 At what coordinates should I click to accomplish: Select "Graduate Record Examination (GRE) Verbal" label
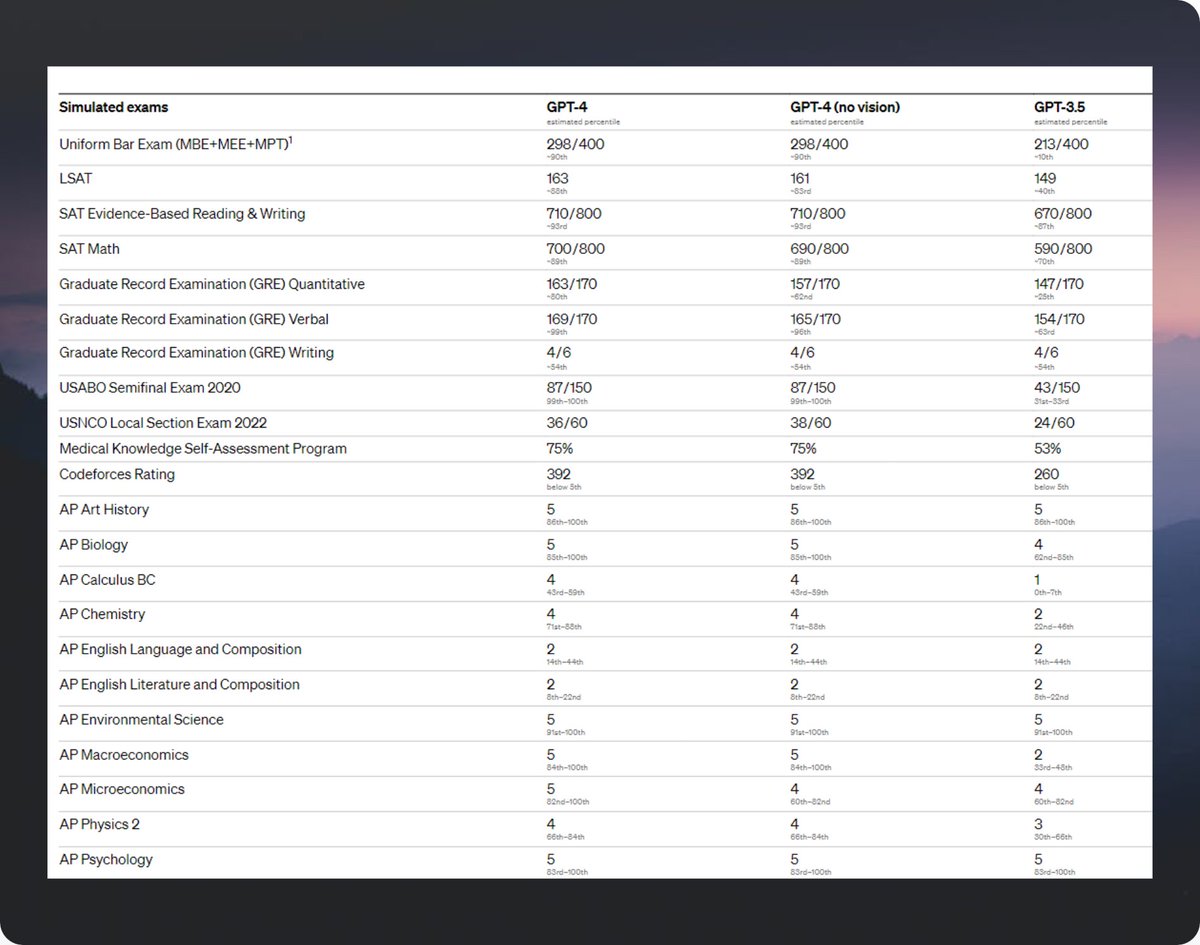[x=194, y=319]
